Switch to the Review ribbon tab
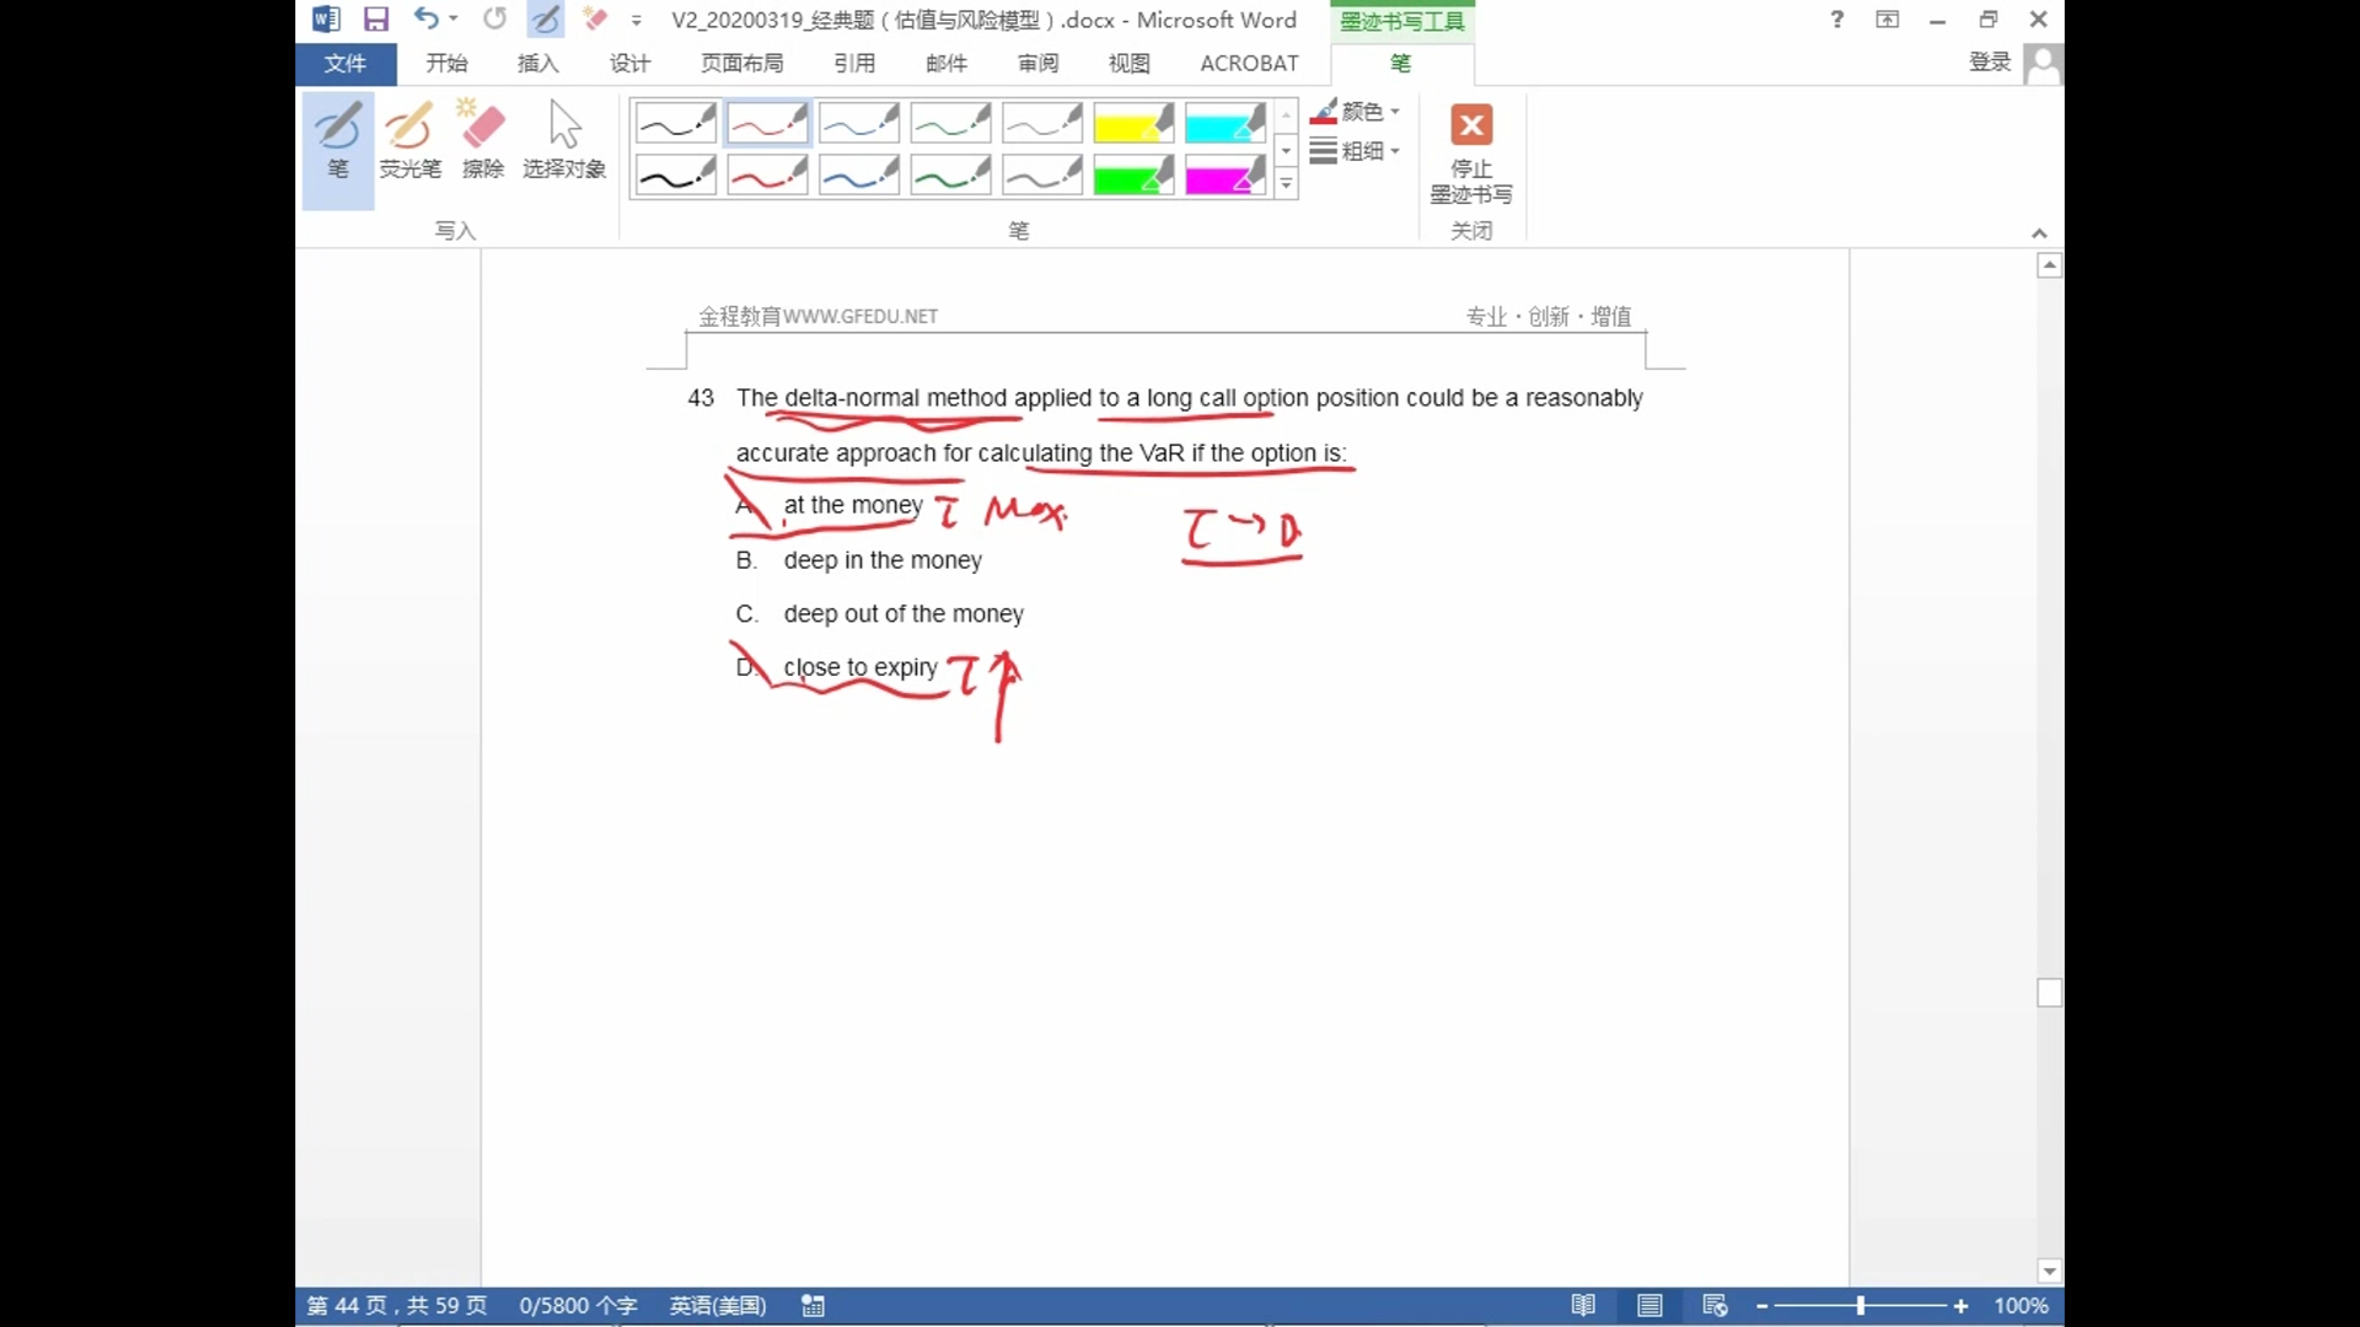Viewport: 2360px width, 1327px height. 1037,63
